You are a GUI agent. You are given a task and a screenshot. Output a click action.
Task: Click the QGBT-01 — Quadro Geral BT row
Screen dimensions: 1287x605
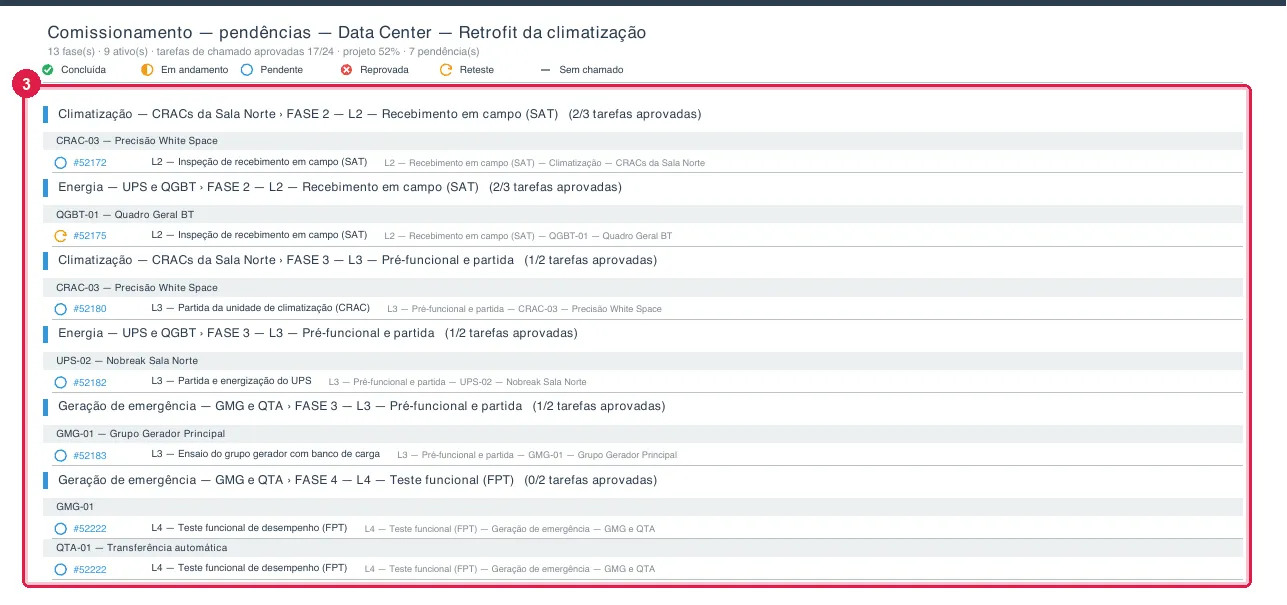(x=645, y=214)
